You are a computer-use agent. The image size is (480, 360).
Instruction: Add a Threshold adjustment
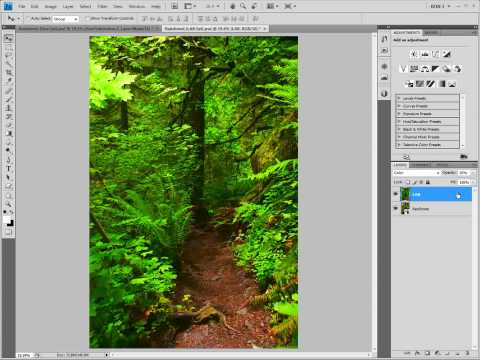(431, 84)
